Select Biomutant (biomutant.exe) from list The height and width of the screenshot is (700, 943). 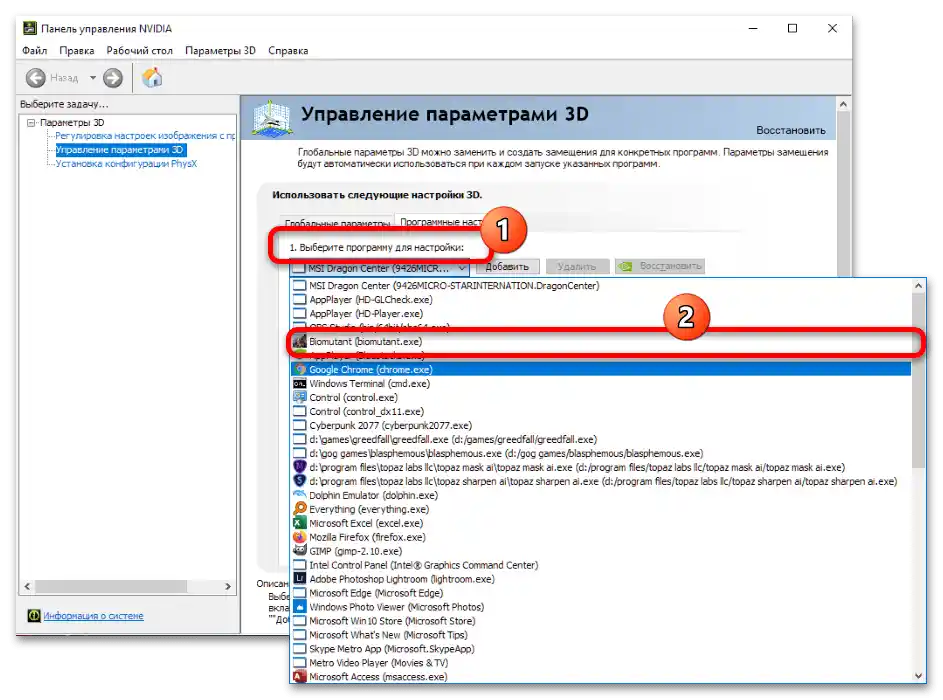coord(601,342)
